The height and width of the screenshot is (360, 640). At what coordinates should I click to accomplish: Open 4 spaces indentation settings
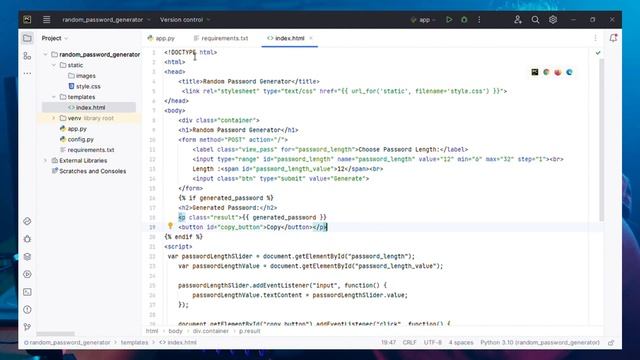coord(461,342)
